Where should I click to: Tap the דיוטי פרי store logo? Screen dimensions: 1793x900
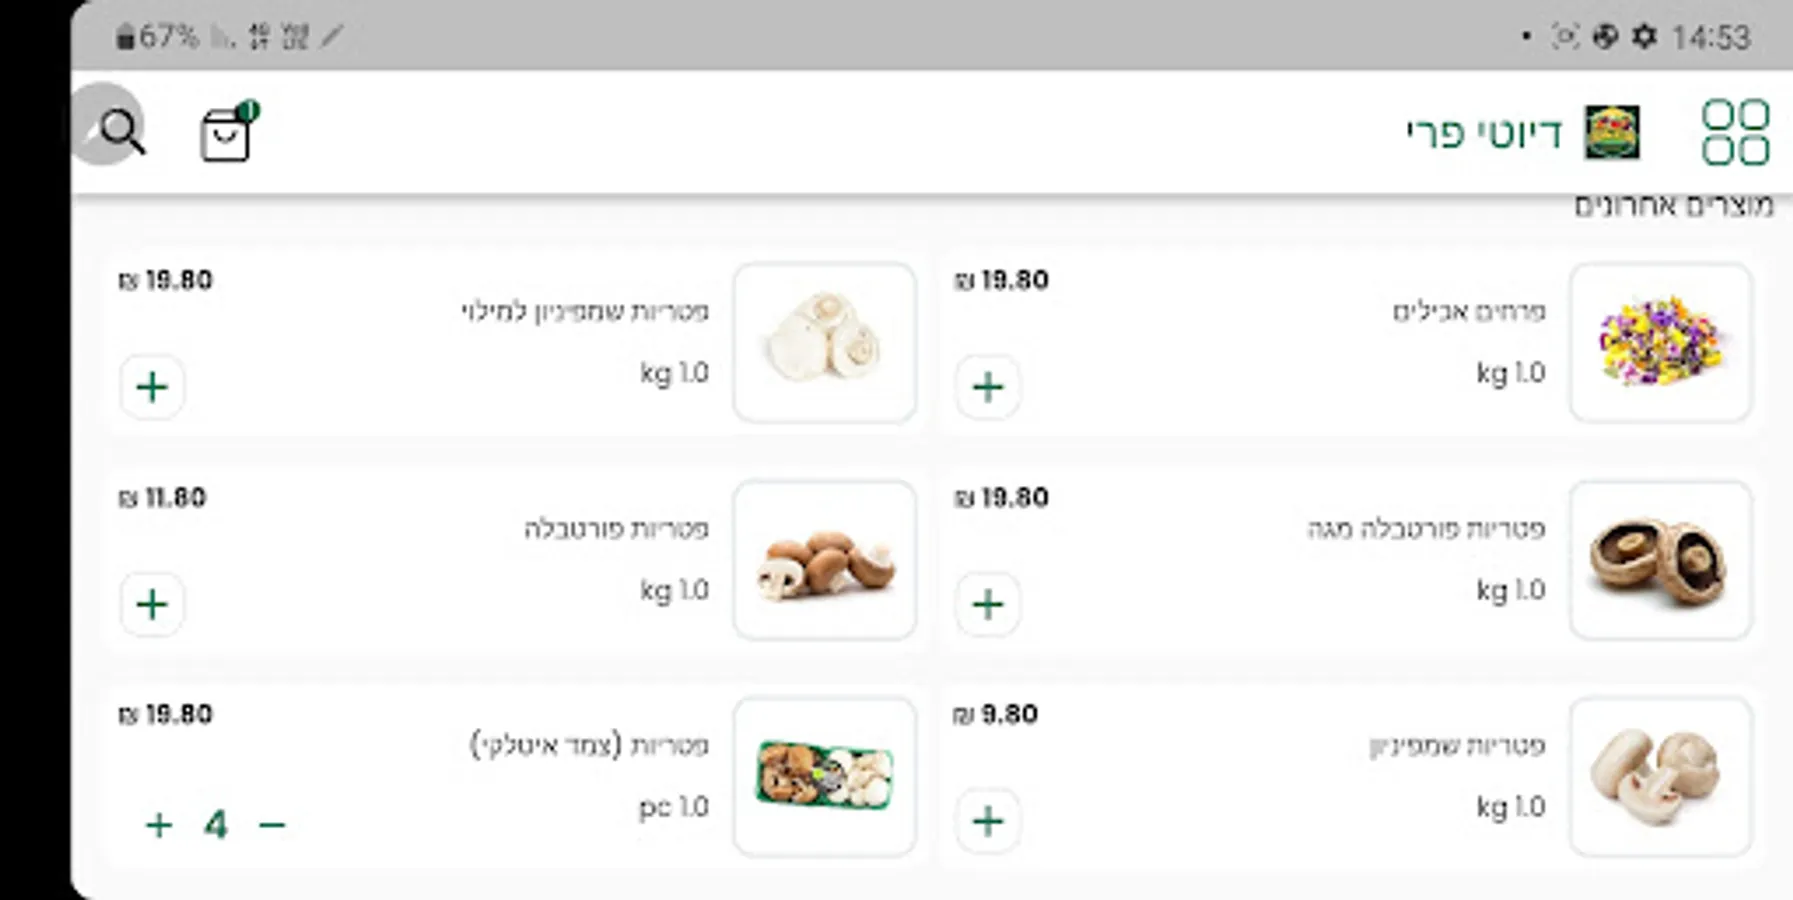(1612, 132)
